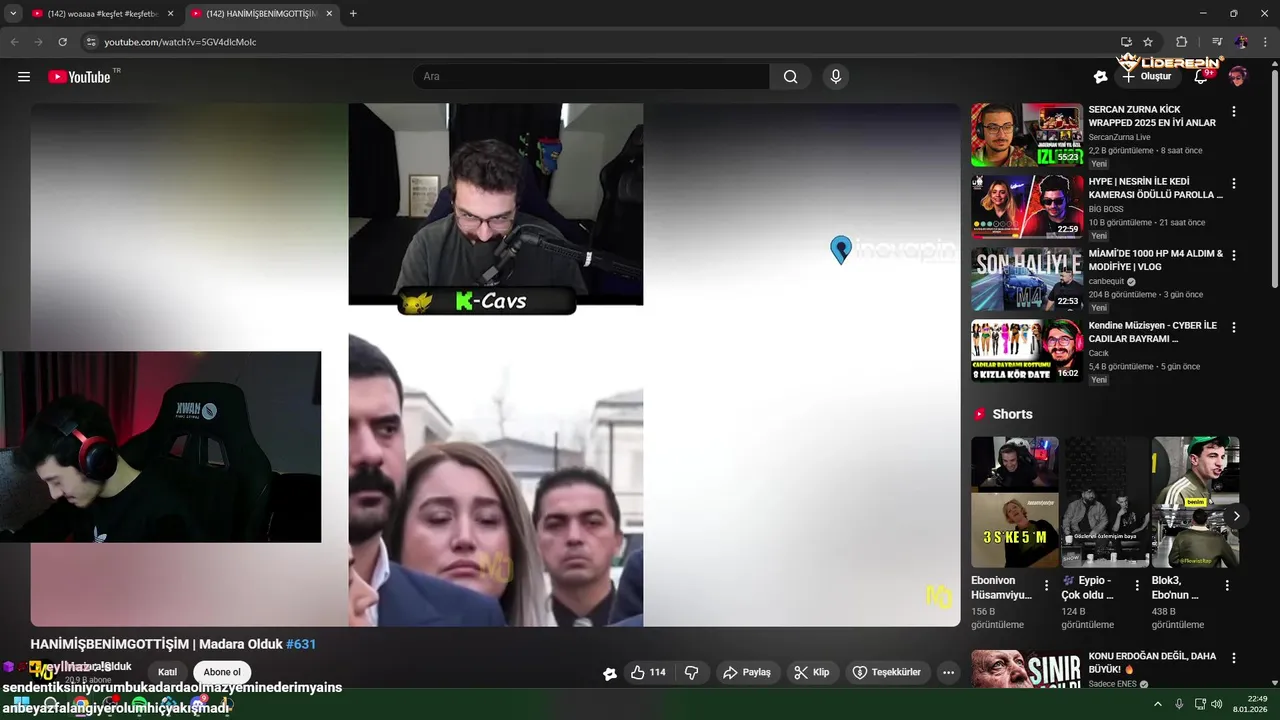Click microphone icon in system tray
1280x720 pixels.
pyautogui.click(x=1179, y=704)
